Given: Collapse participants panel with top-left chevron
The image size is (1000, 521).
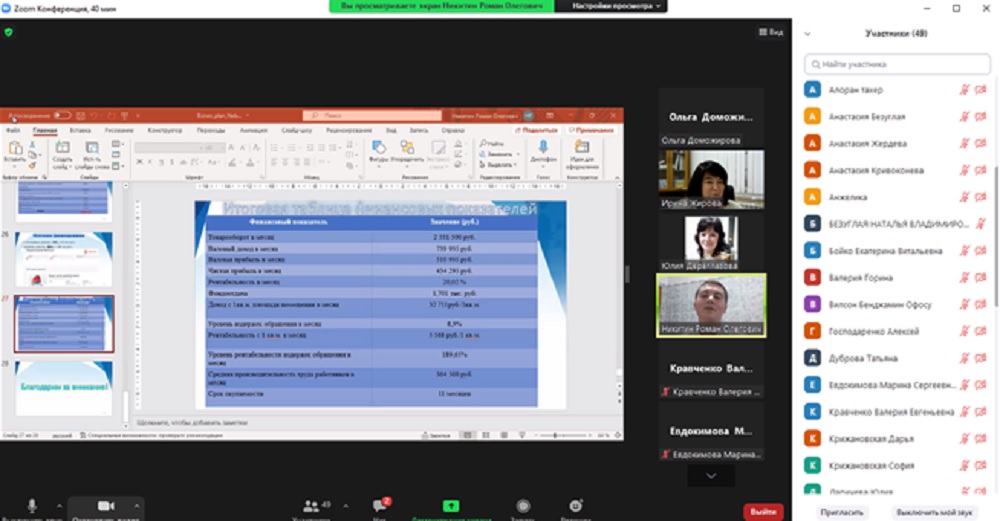Looking at the screenshot, I should pyautogui.click(x=807, y=34).
